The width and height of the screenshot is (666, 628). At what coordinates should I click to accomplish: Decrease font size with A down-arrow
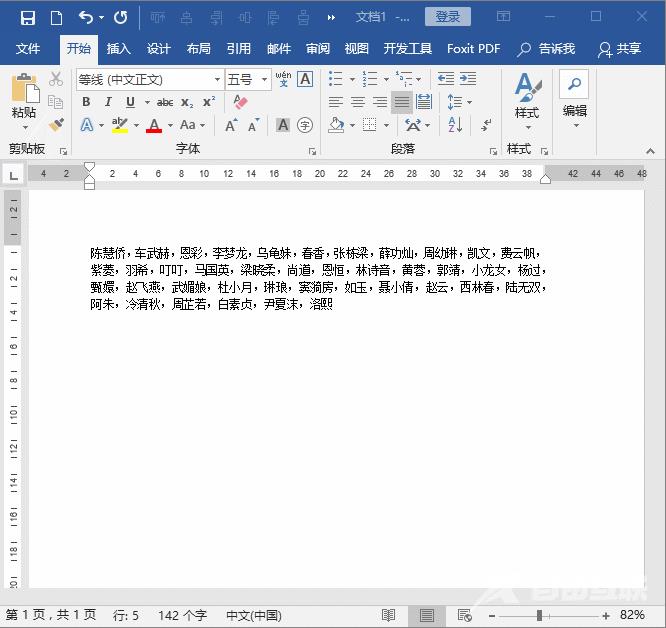click(x=254, y=125)
